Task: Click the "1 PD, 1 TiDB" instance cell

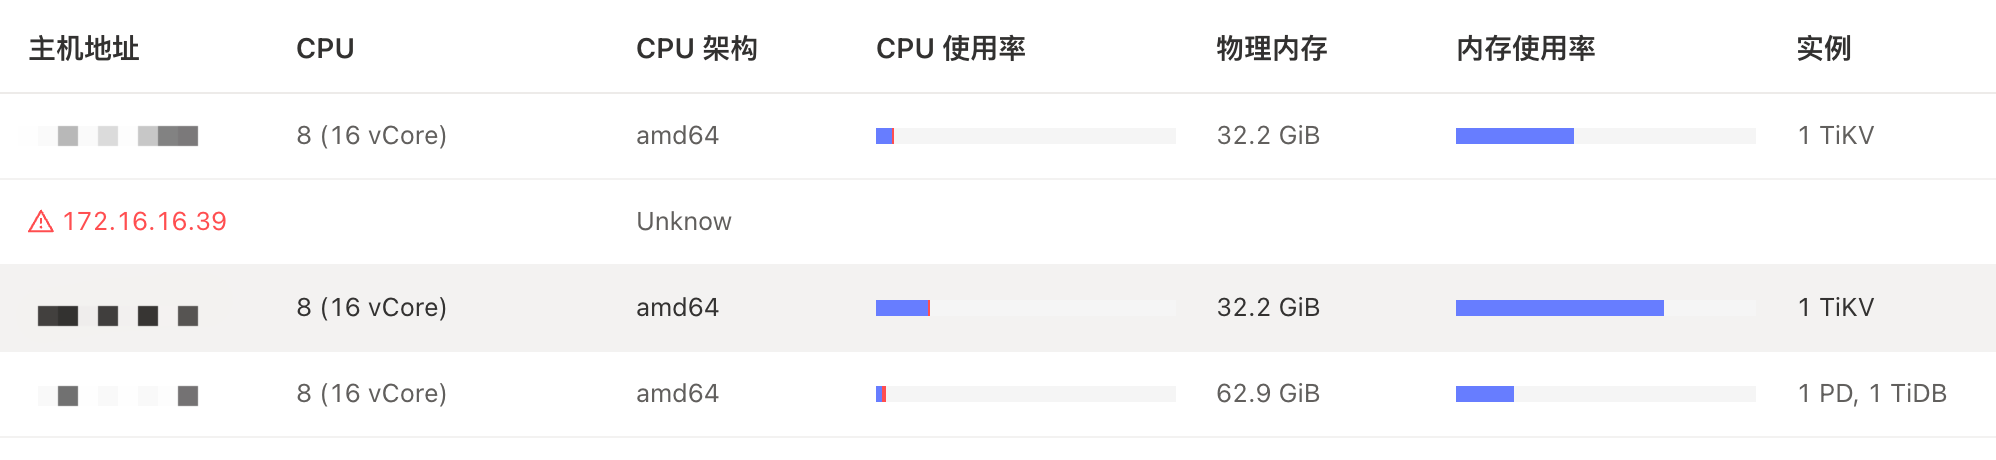Action: 1872,394
